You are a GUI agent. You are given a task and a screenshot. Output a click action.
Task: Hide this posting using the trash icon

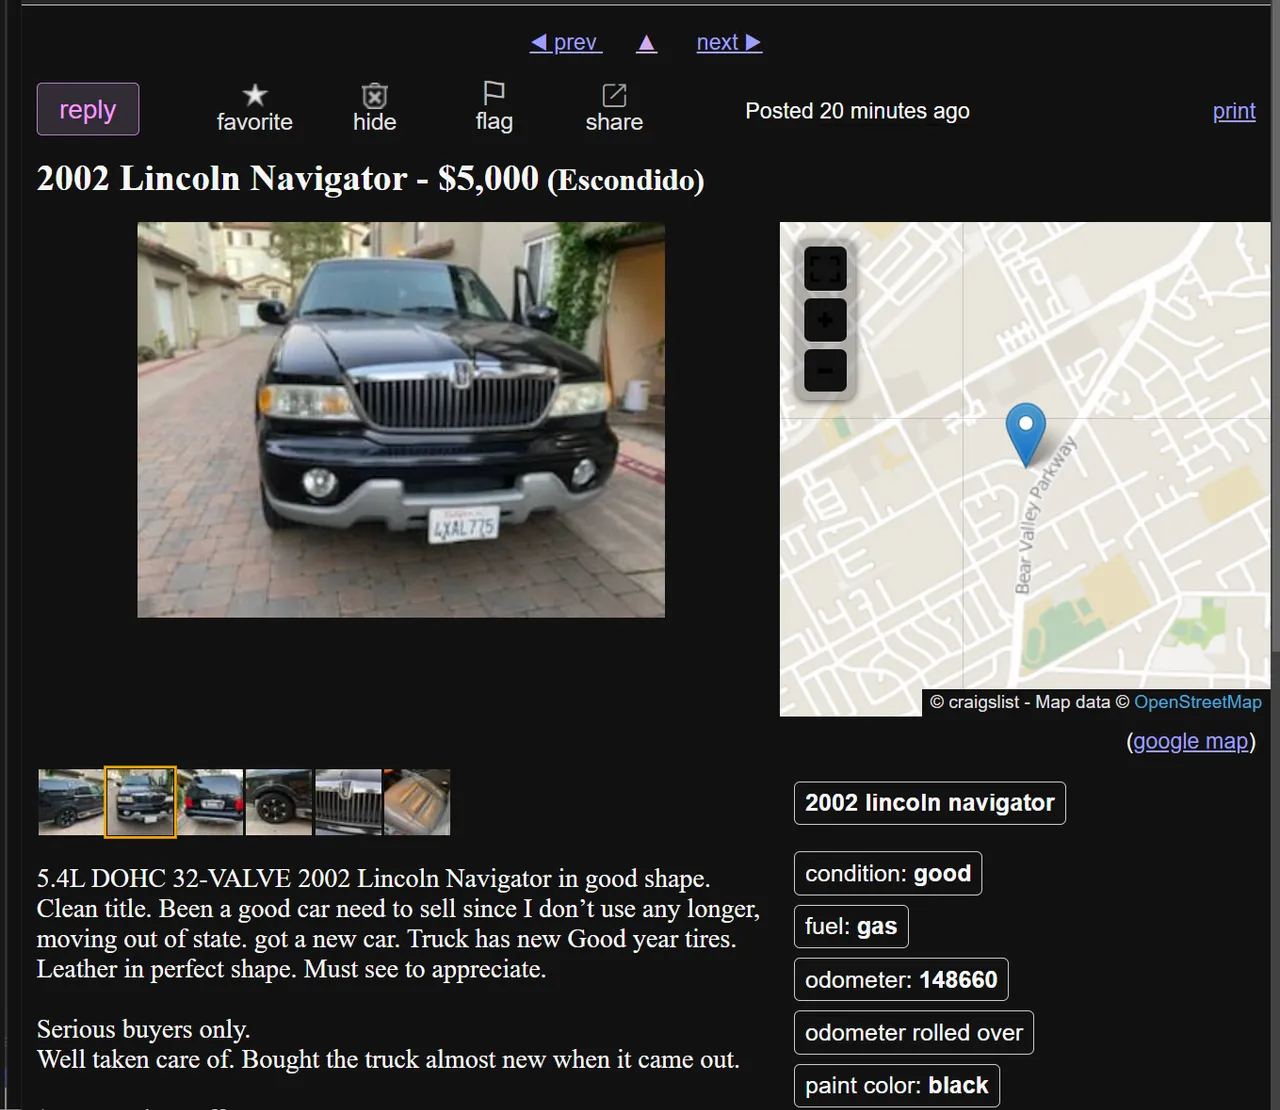[x=375, y=108]
